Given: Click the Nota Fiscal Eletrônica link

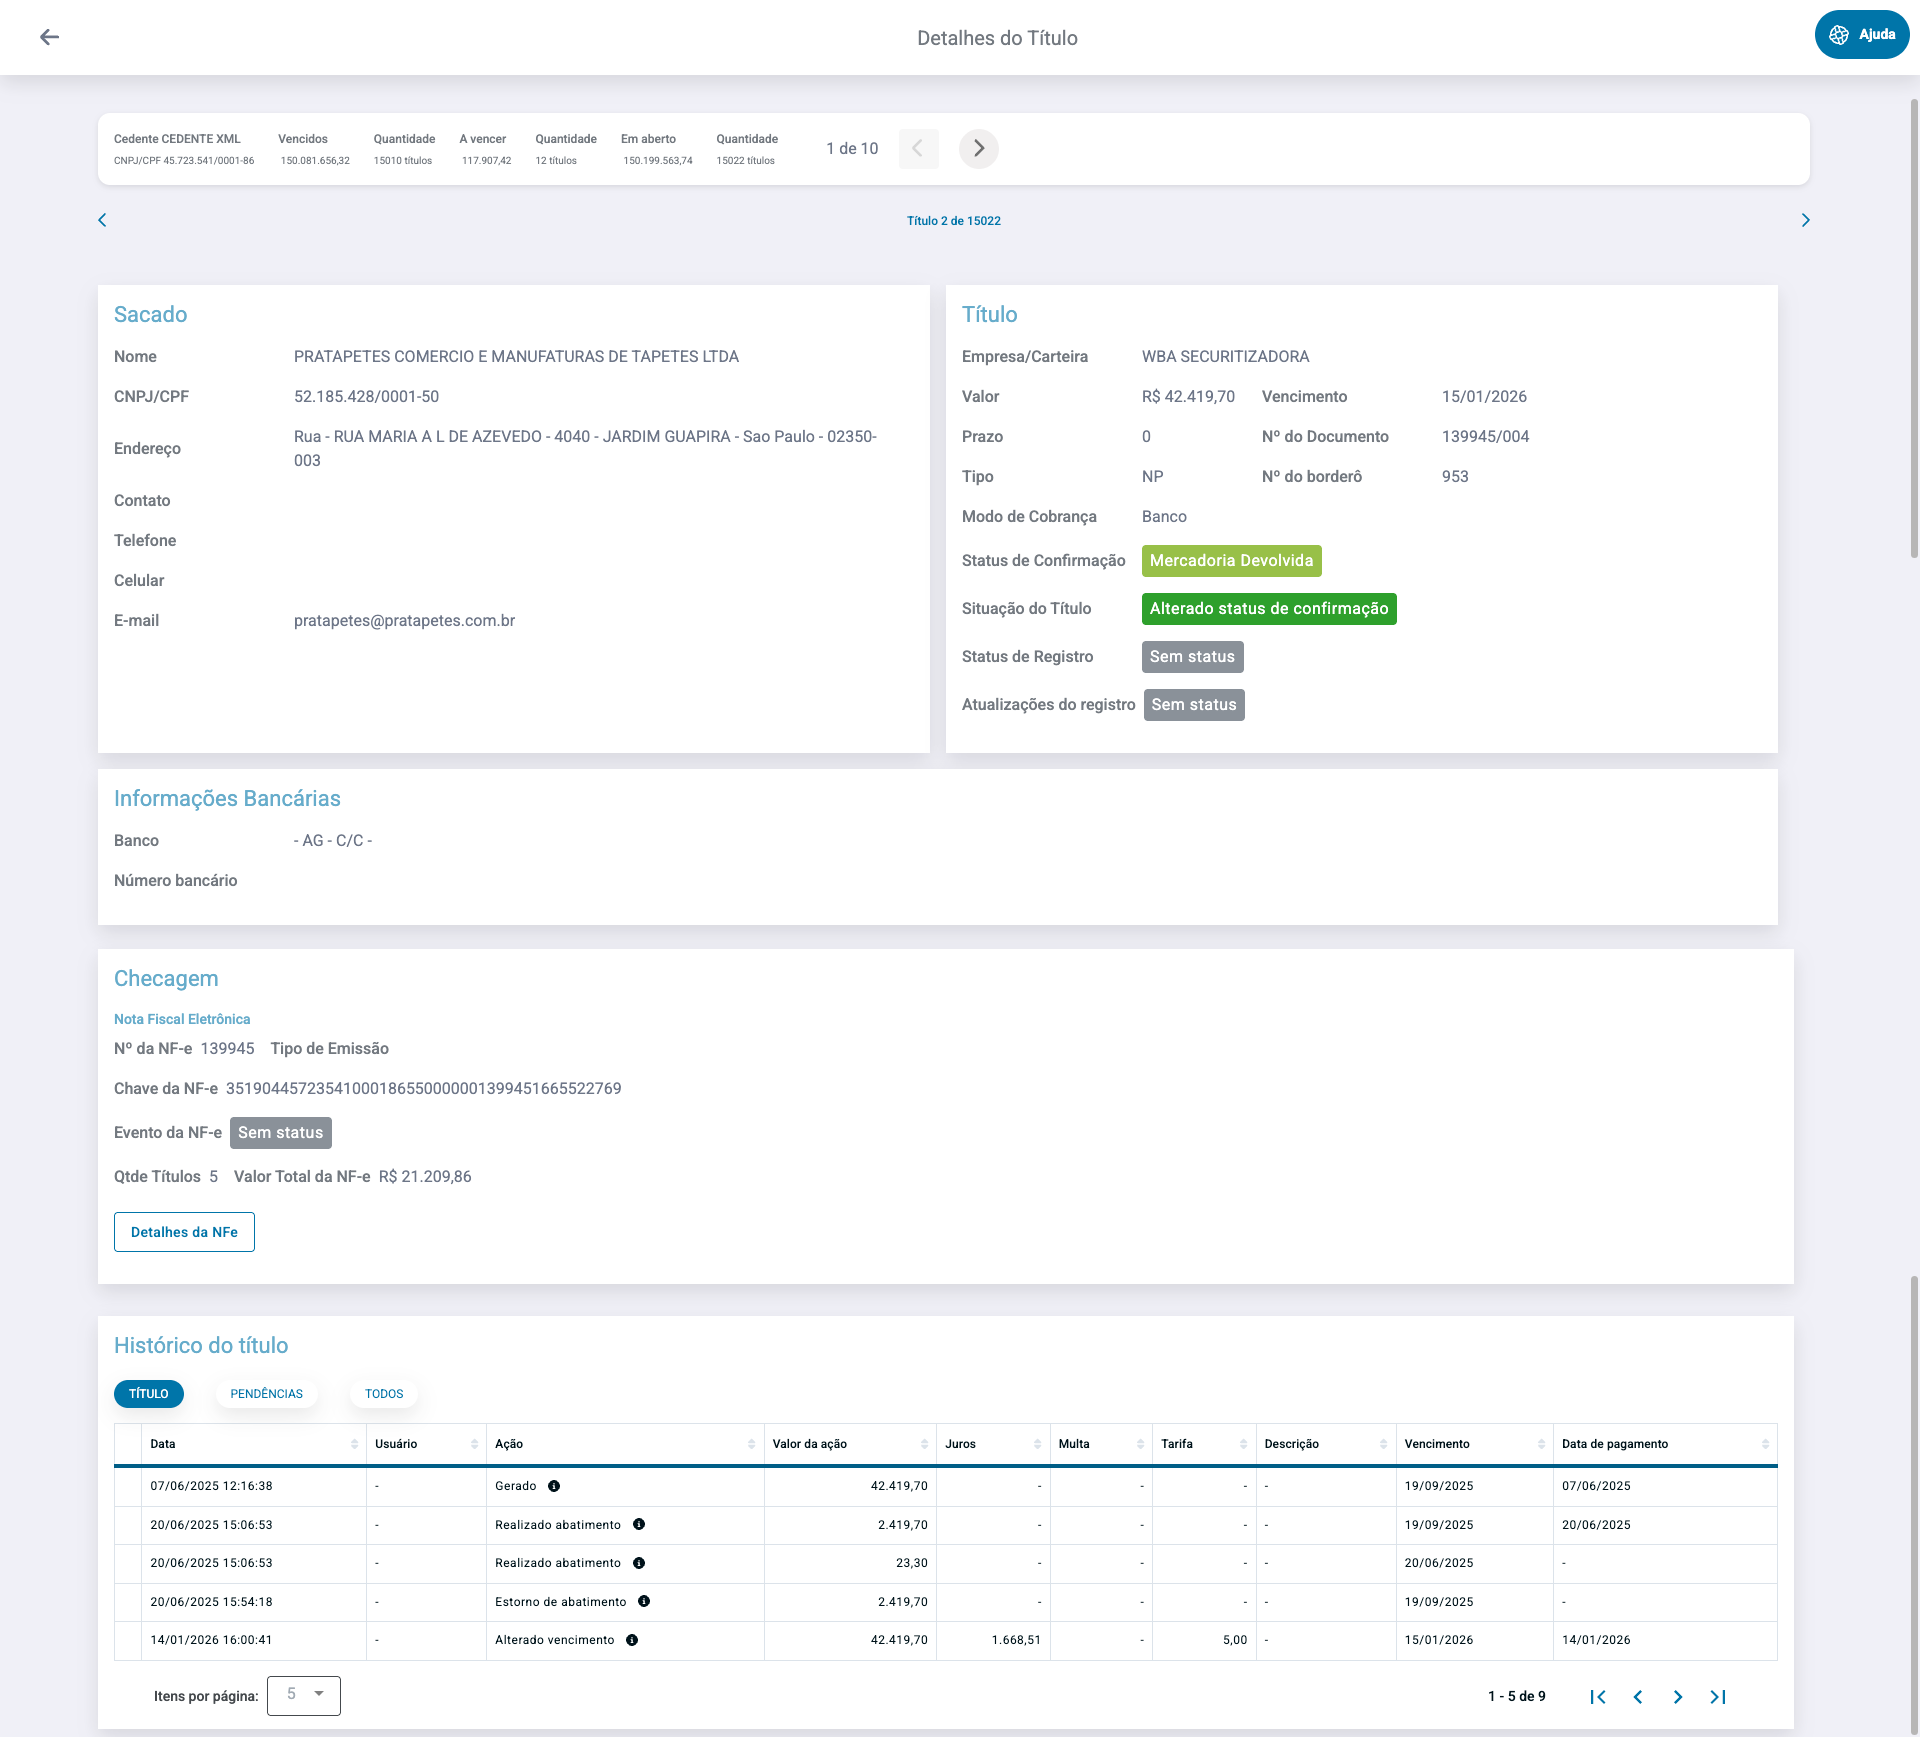Looking at the screenshot, I should [182, 1019].
